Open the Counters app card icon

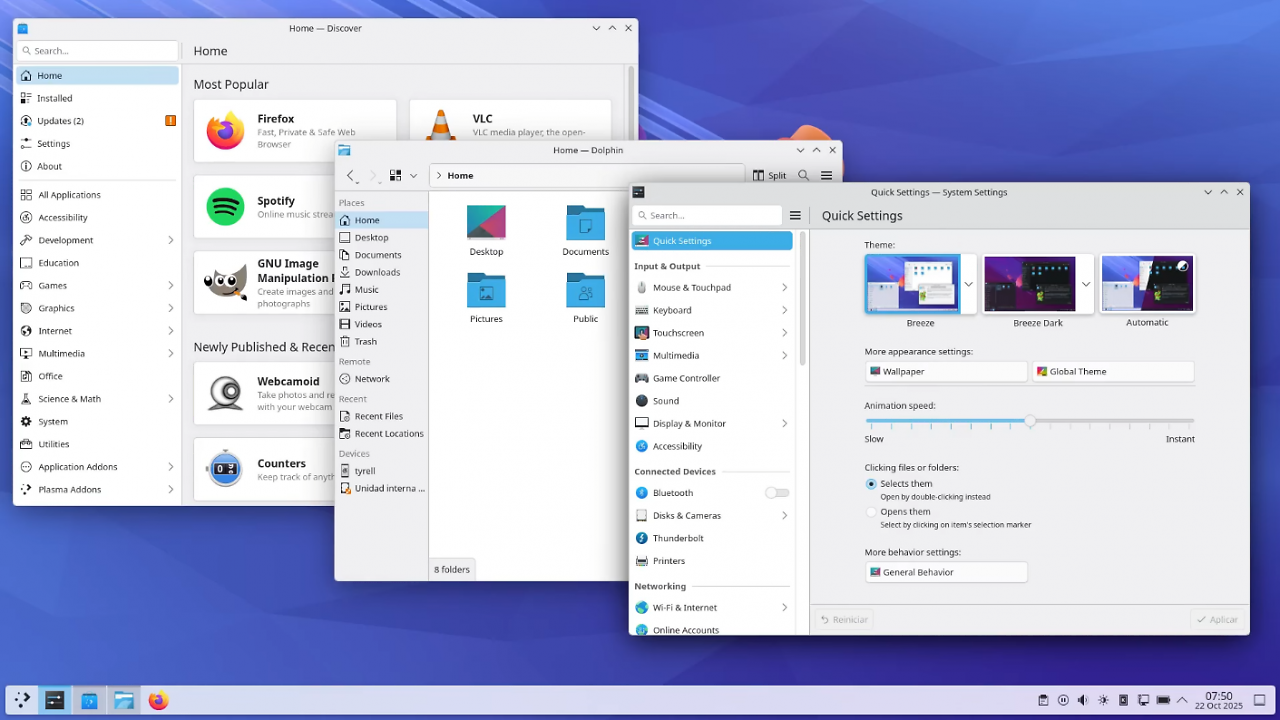225,468
